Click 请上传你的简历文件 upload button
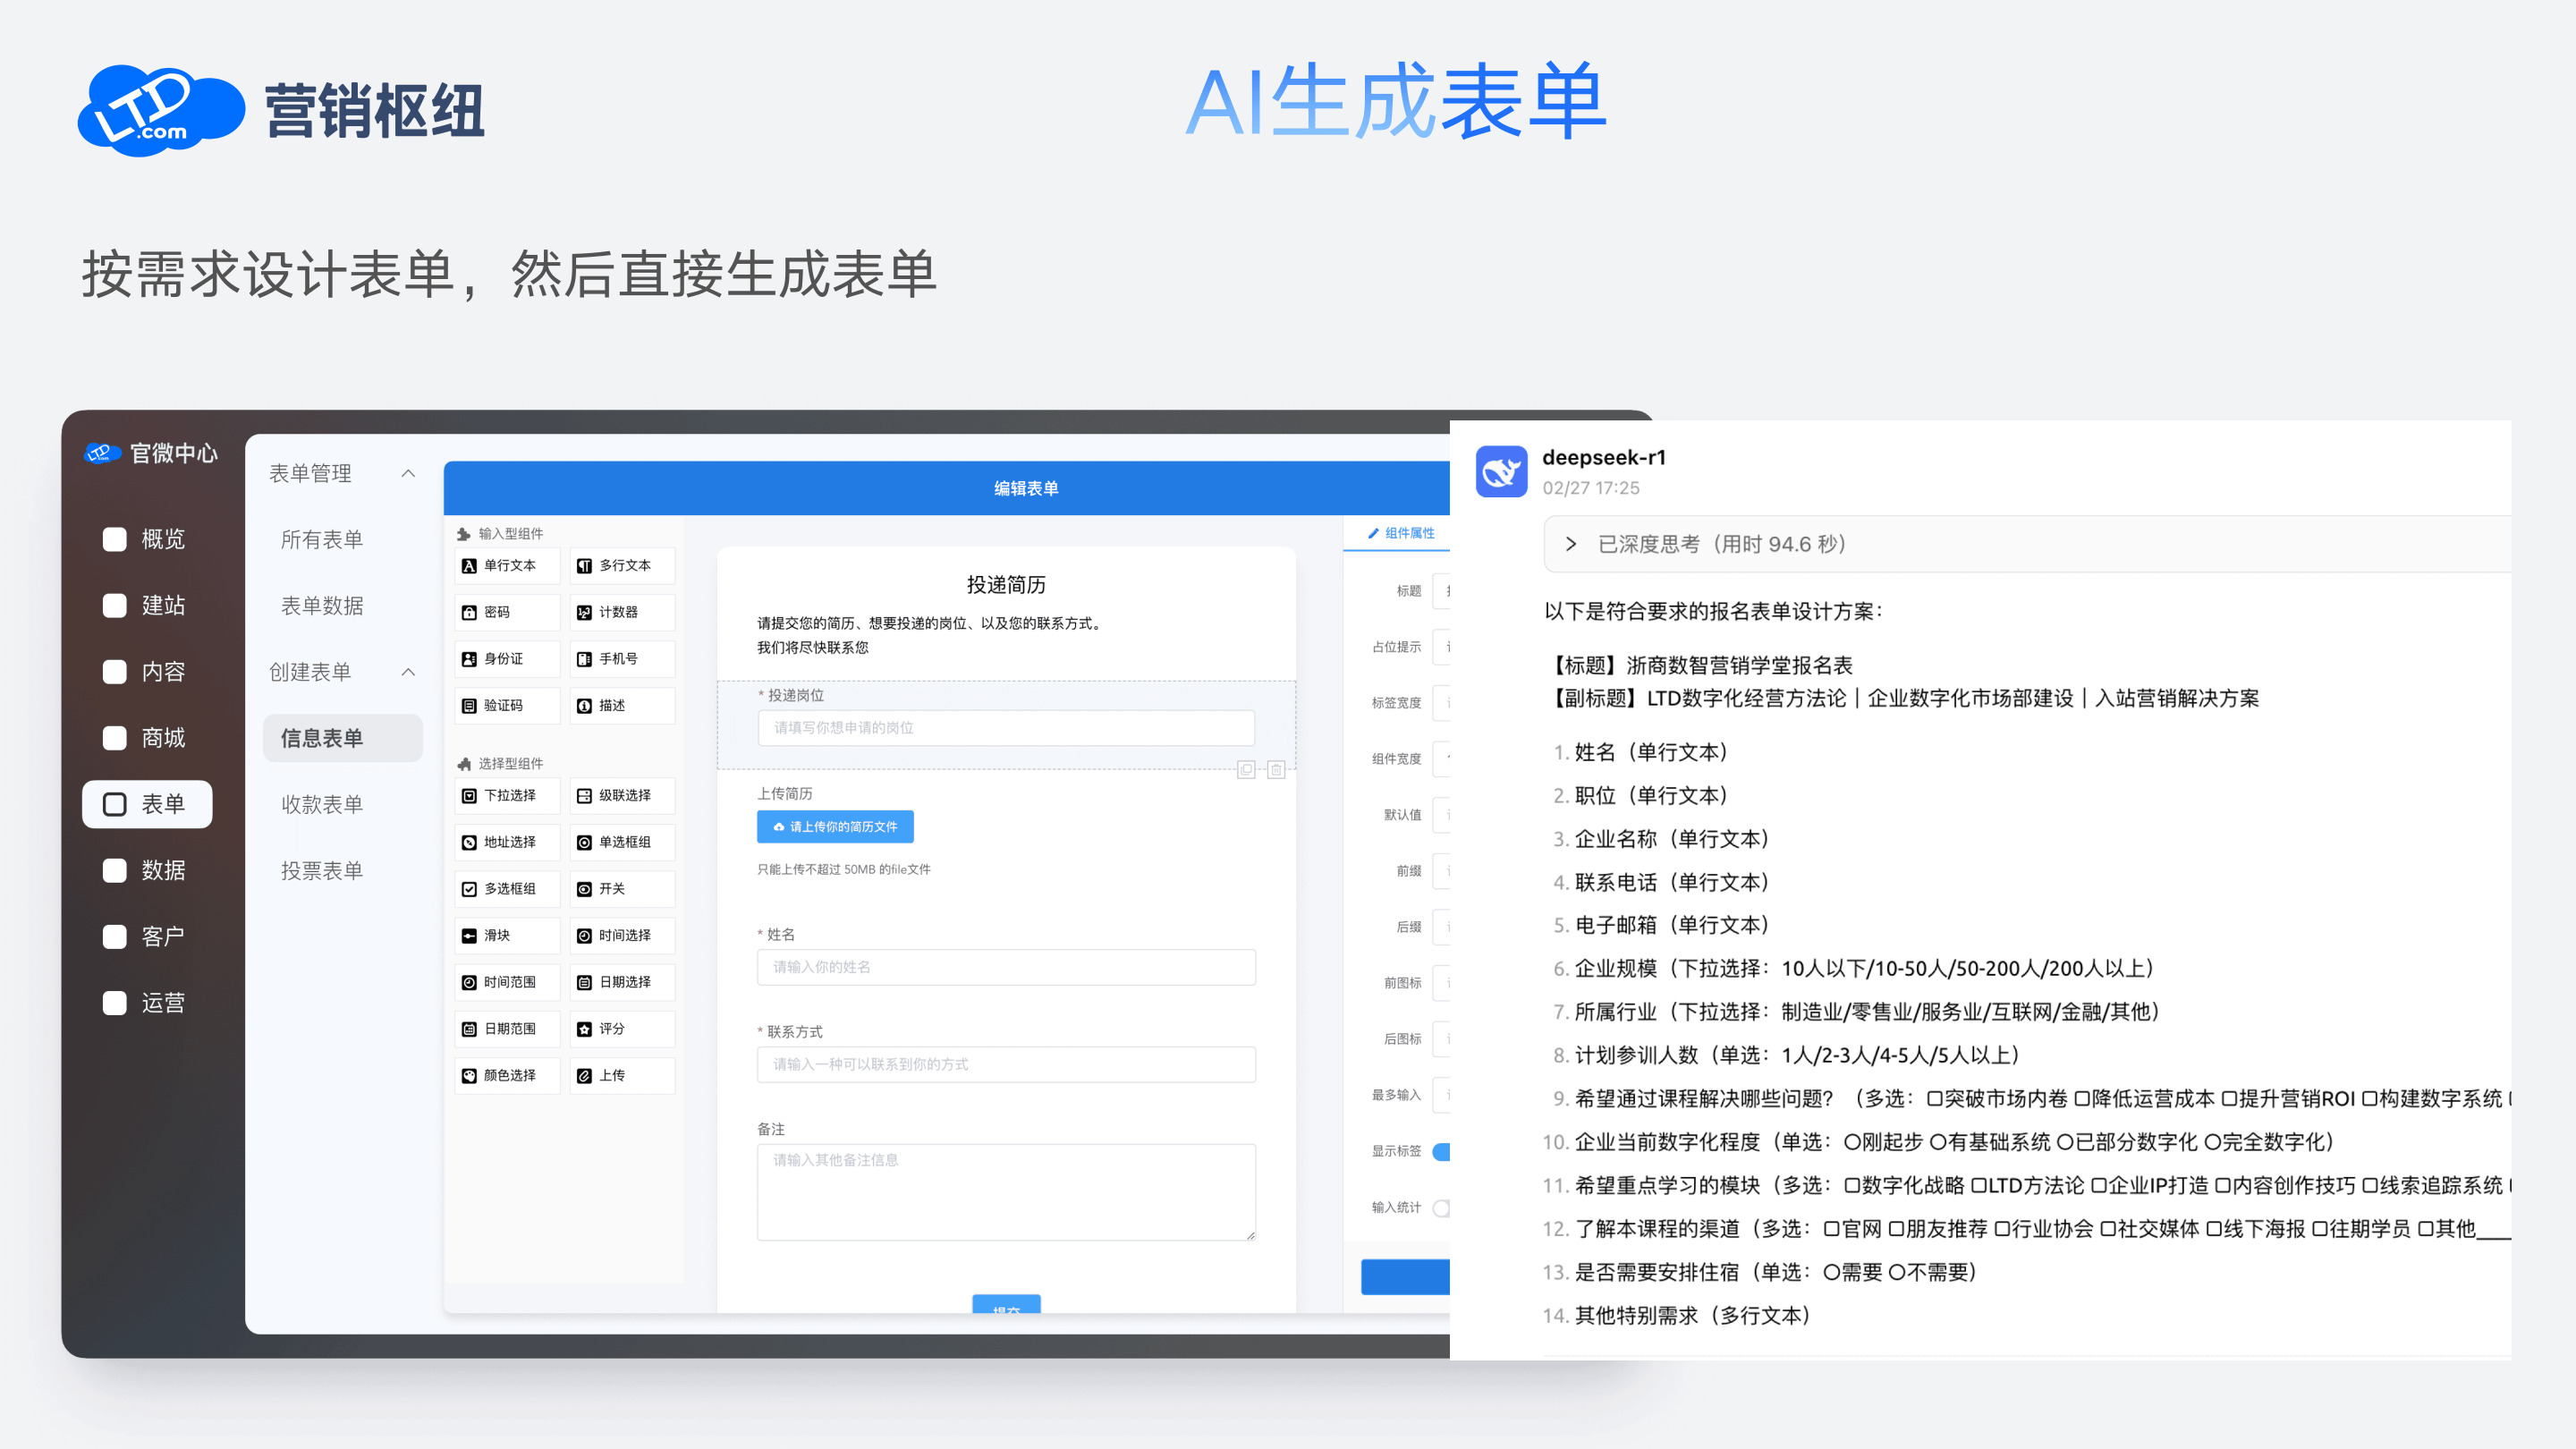The image size is (2576, 1449). coord(835,827)
